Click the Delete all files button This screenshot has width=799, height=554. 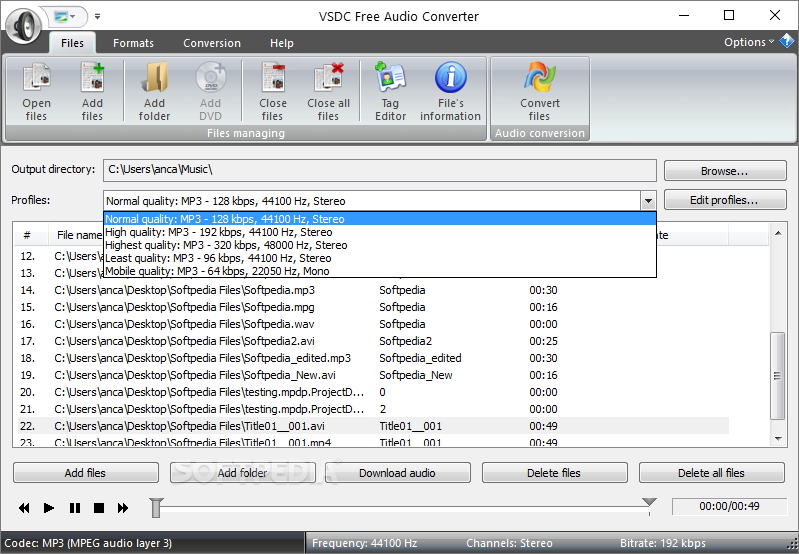[711, 473]
